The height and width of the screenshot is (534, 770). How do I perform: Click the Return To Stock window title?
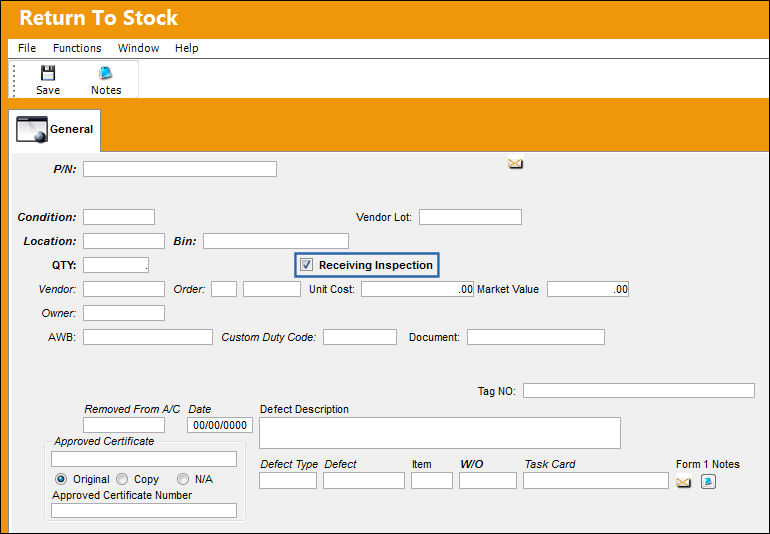(98, 18)
